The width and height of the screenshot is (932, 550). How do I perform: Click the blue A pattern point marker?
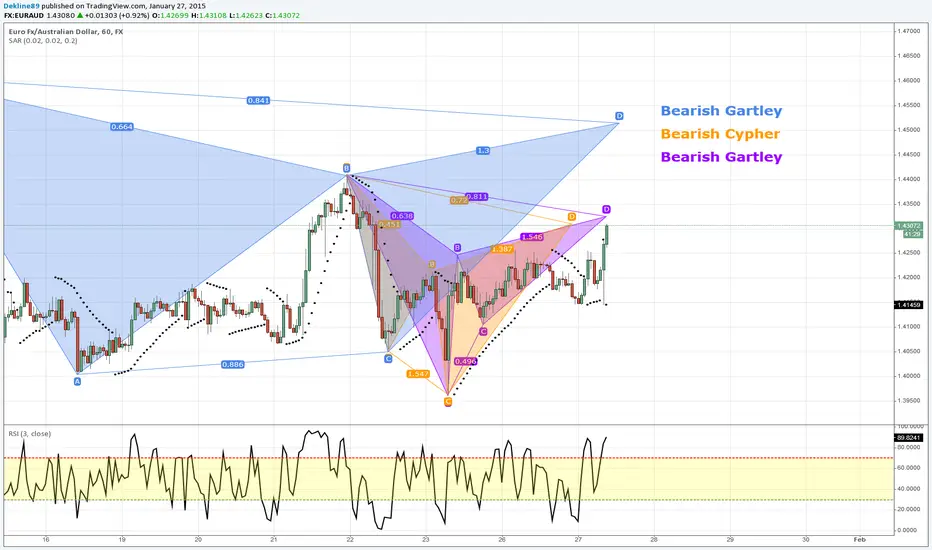[77, 382]
